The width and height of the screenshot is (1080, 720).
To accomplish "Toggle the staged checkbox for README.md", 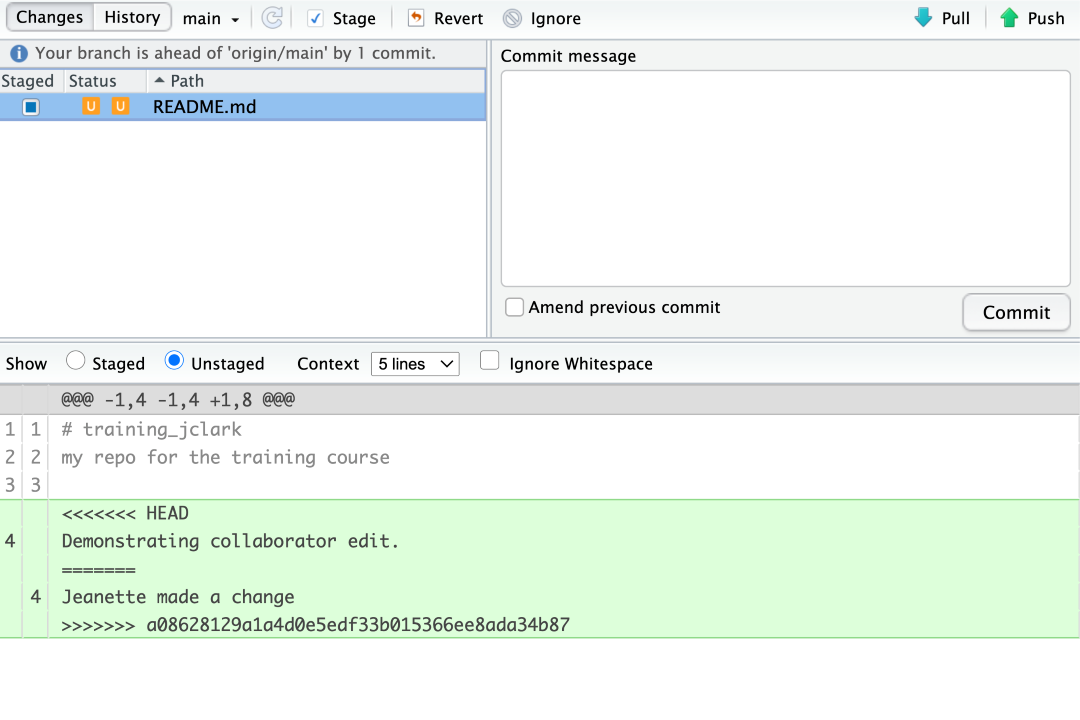I will click(31, 107).
